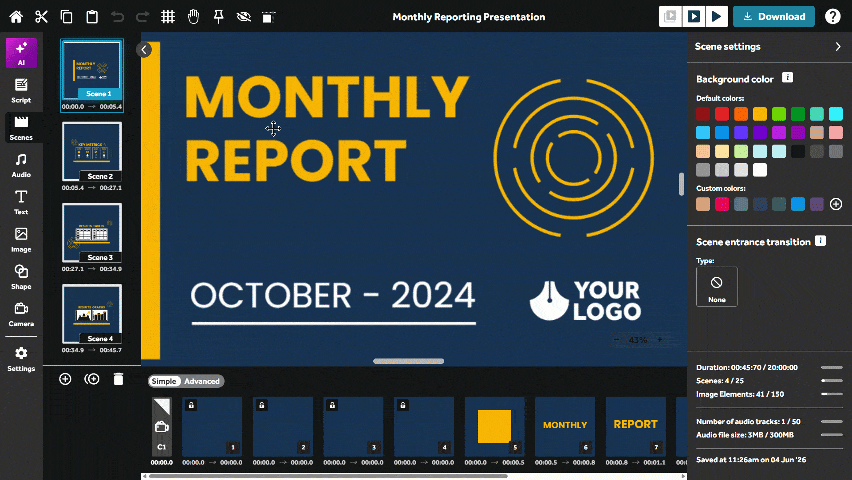The image size is (852, 480).
Task: Open the help question mark
Action: tap(832, 16)
